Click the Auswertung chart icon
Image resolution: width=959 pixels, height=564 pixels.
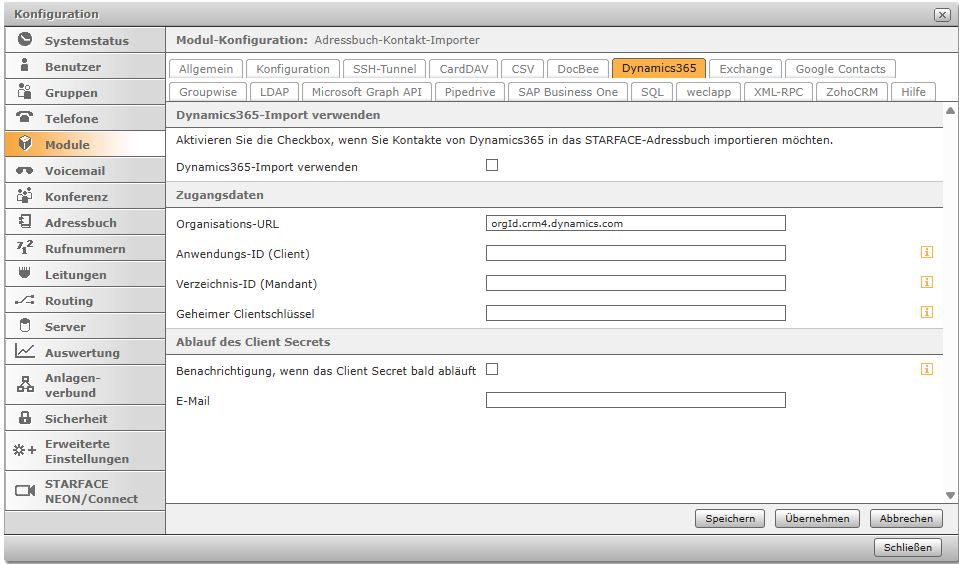[25, 352]
